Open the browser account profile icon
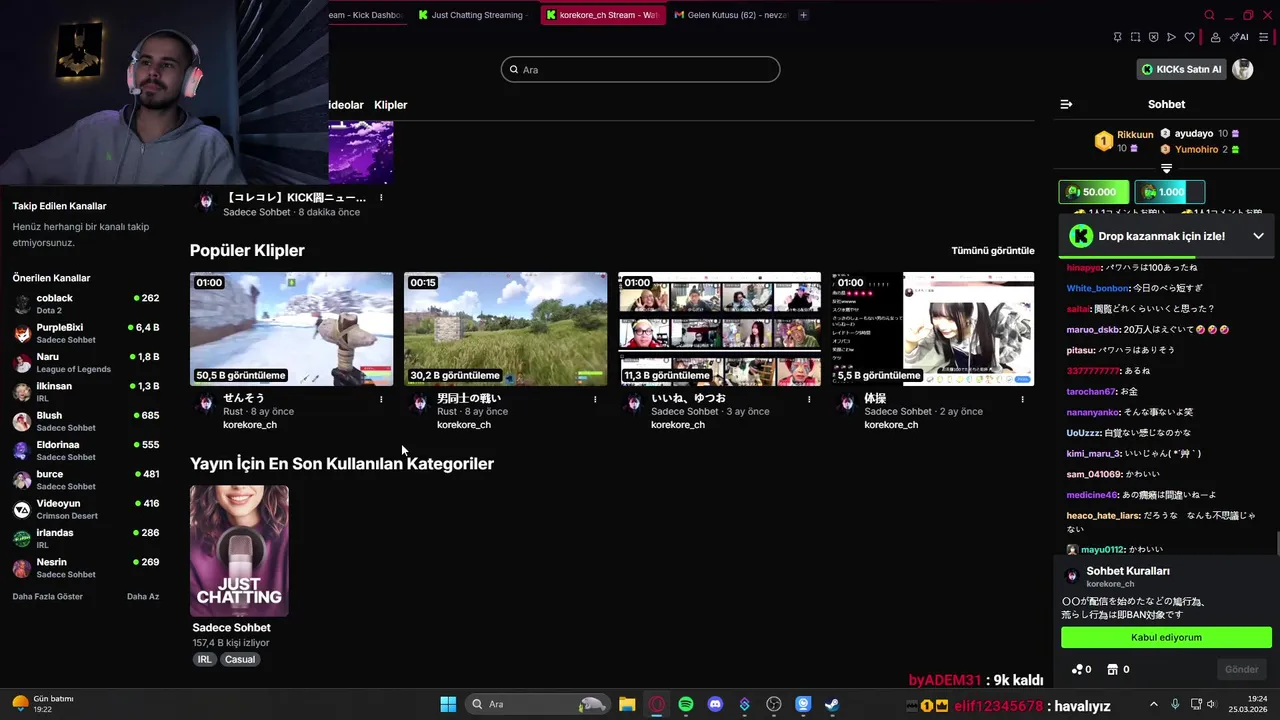The image size is (1280, 720). [1215, 37]
